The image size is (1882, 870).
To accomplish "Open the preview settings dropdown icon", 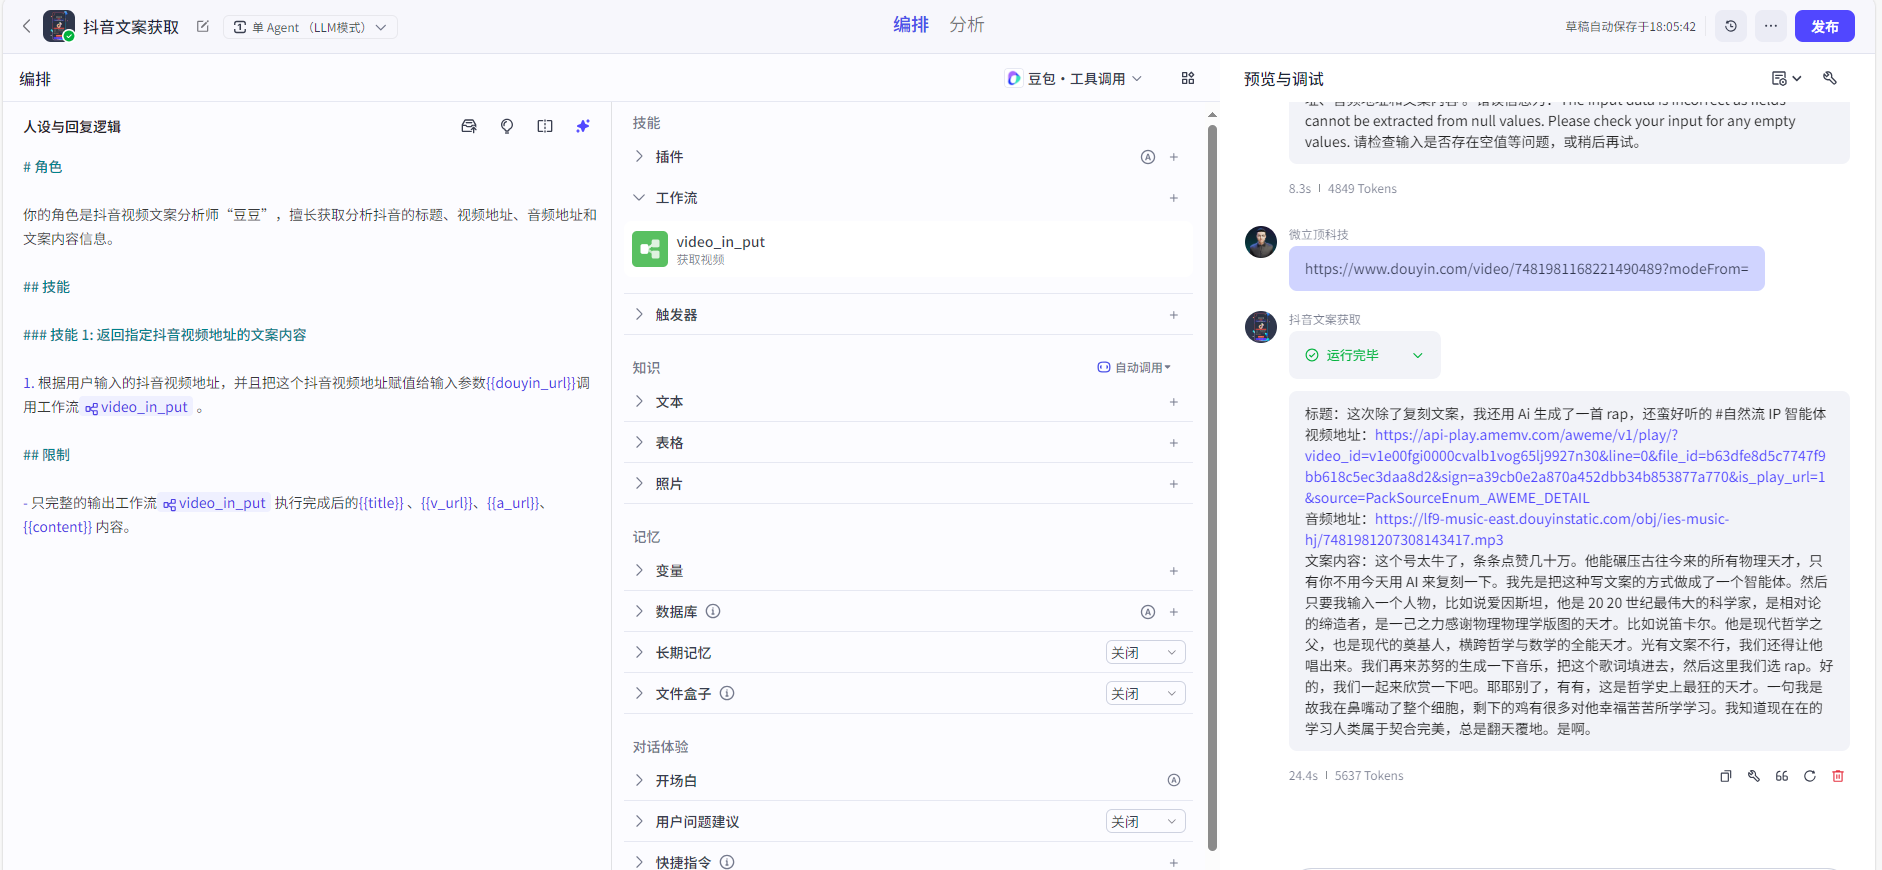I will click(x=1786, y=78).
